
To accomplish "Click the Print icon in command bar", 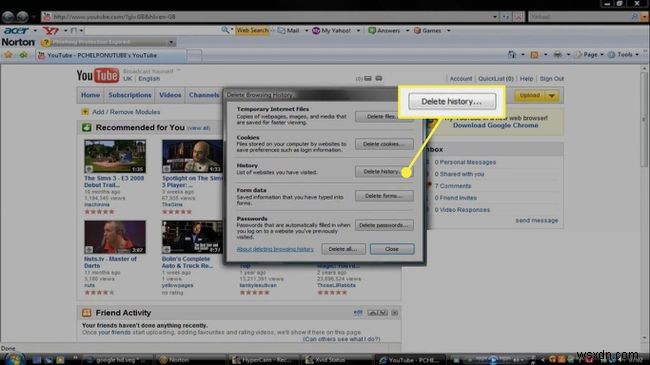I will [x=558, y=55].
